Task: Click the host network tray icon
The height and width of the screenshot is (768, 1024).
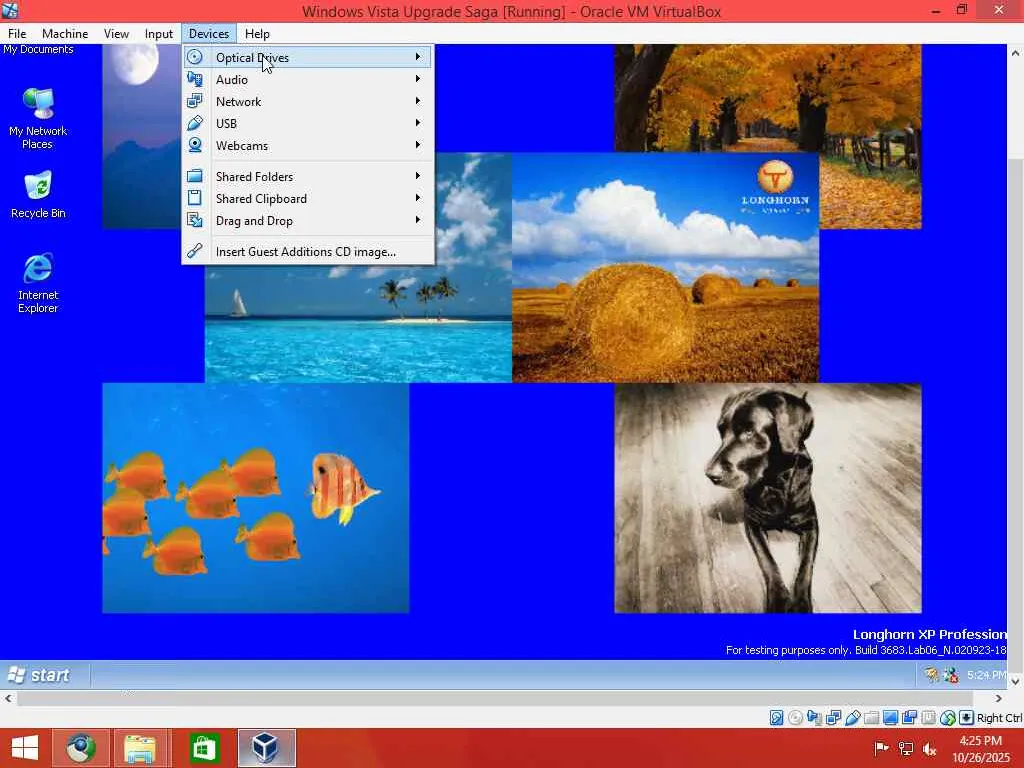Action: pos(906,748)
